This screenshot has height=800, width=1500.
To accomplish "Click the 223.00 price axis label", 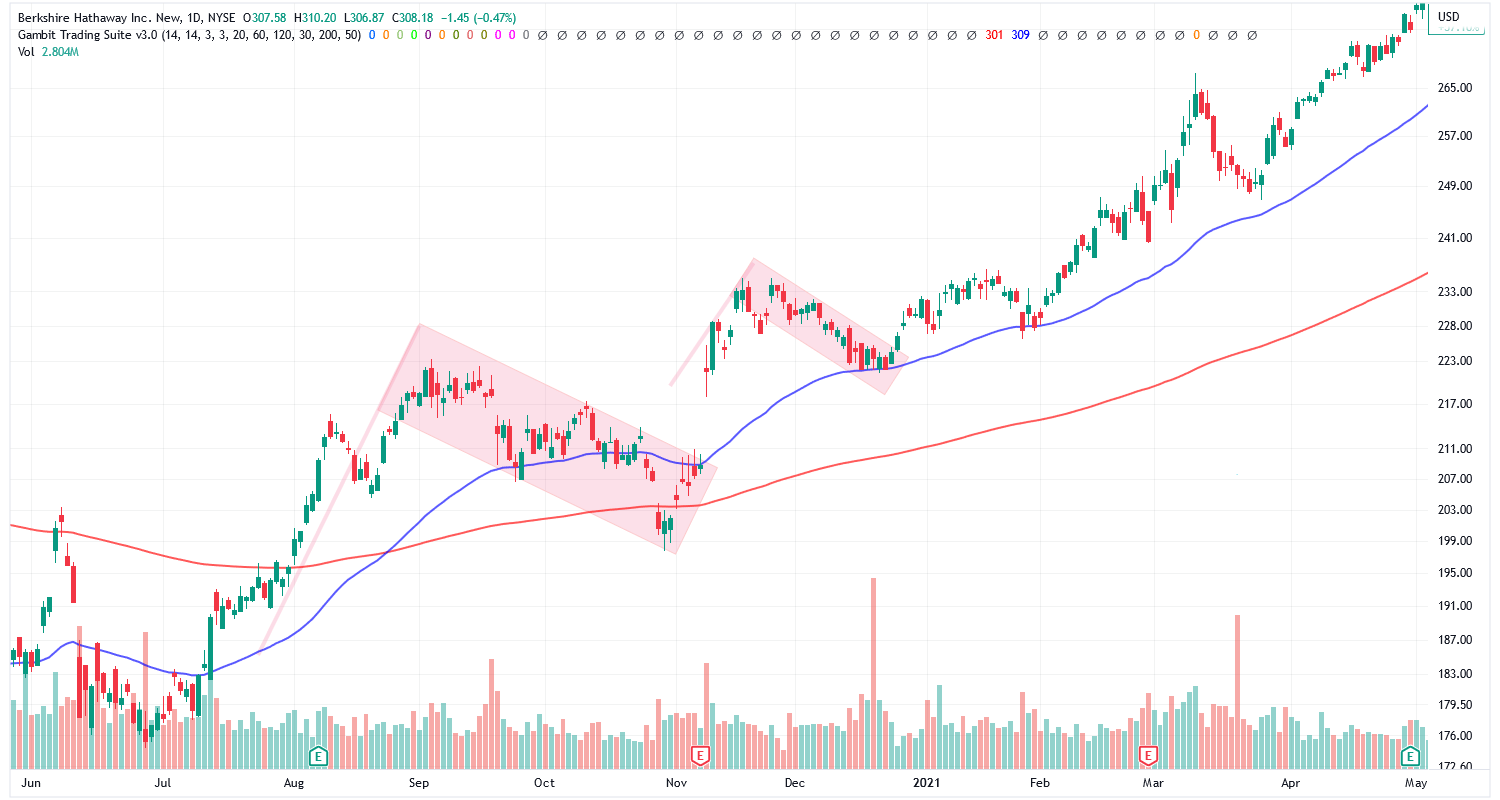I will point(1453,361).
